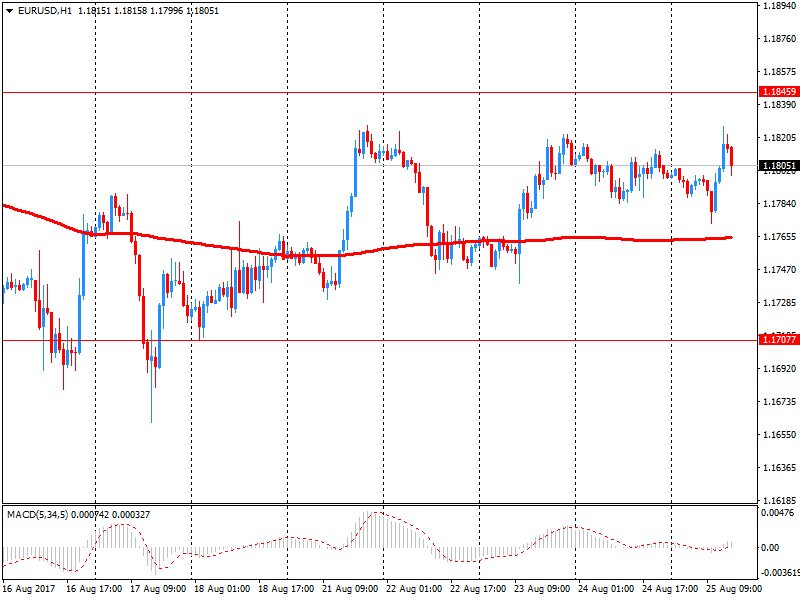Open the chart menu triangle beside EURUSD,H1
Viewport: 800px width, 600px height.
tap(10, 11)
